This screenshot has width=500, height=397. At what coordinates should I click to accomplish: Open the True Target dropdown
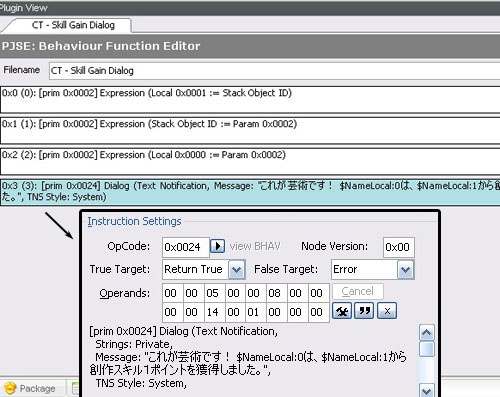coord(236,269)
